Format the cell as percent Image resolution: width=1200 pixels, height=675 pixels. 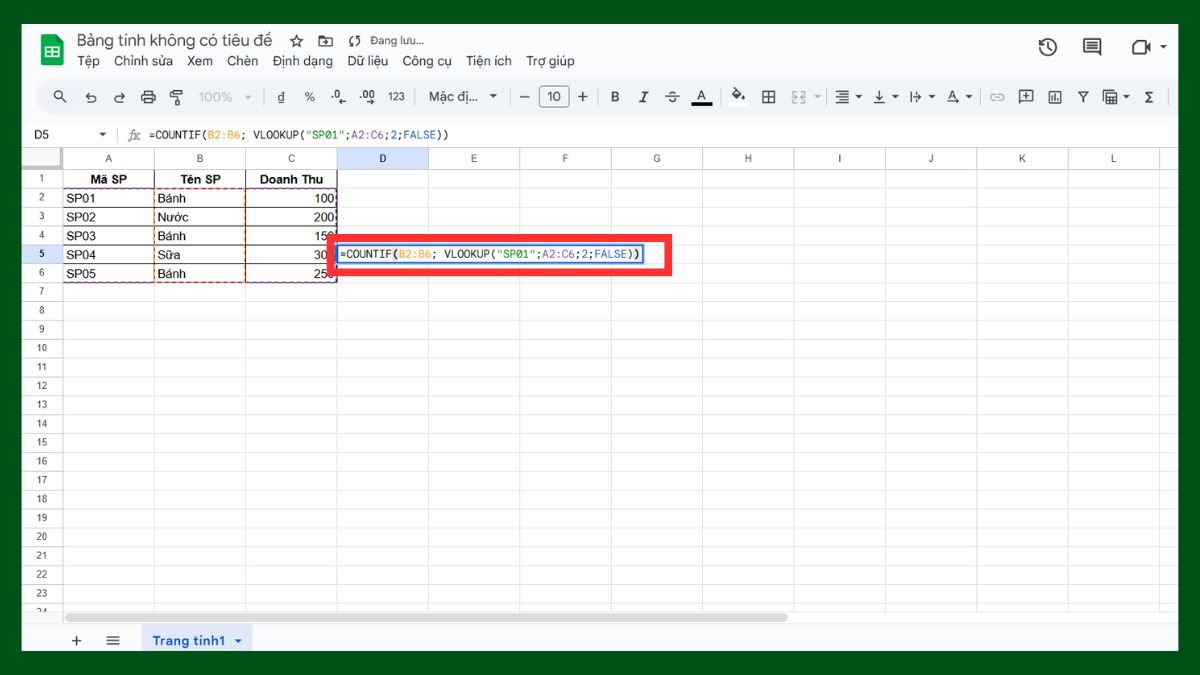click(310, 97)
